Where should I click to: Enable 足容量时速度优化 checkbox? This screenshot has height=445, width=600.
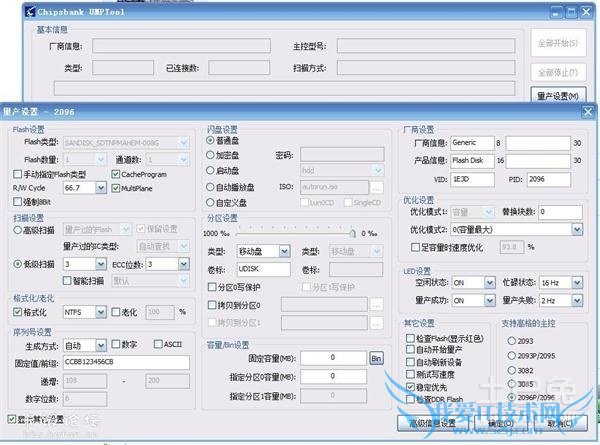coord(415,247)
